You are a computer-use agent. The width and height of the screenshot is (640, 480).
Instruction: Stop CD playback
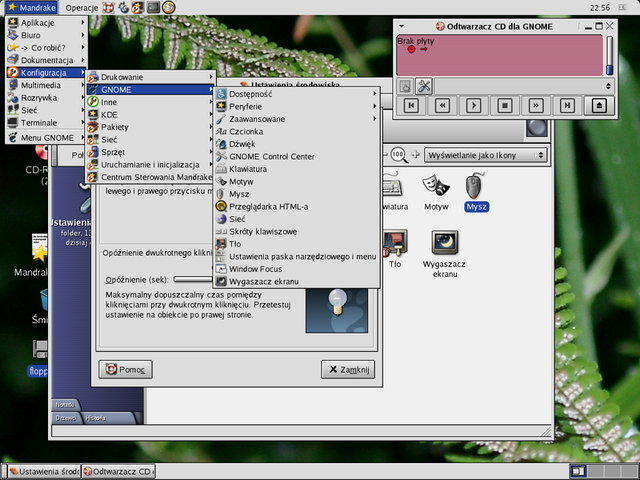[x=505, y=106]
